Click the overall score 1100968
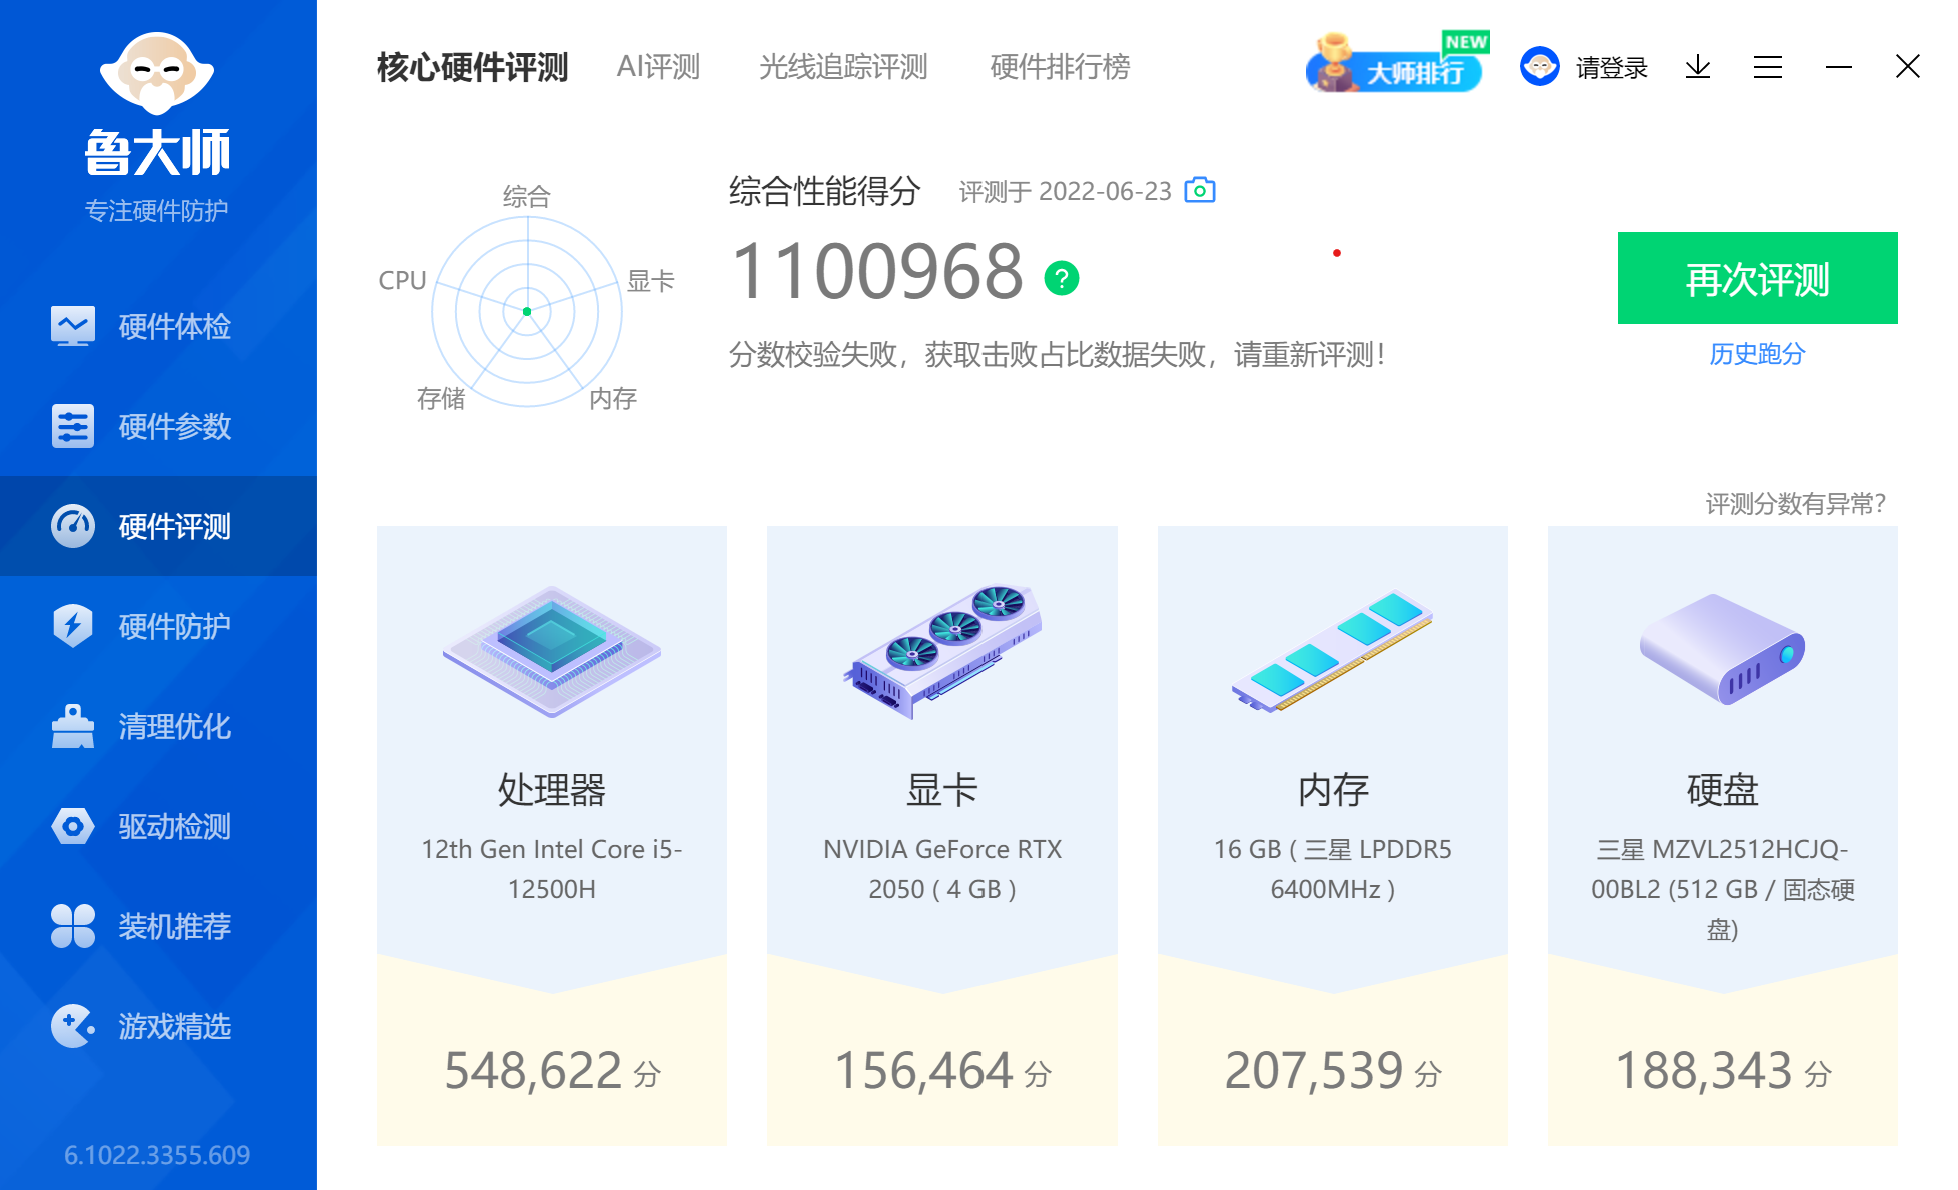Viewport: 1958px width, 1190px height. (x=878, y=272)
